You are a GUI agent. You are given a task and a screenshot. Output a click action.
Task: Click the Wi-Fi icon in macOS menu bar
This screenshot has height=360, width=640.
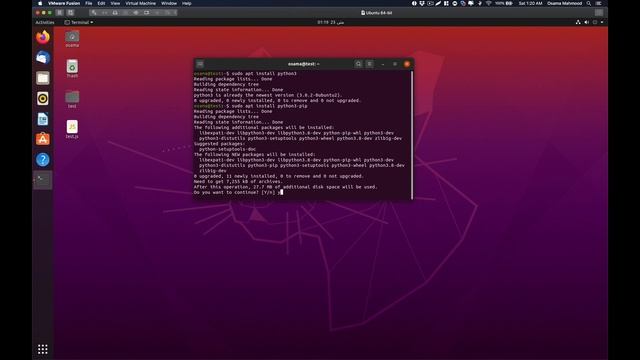(488, 3)
